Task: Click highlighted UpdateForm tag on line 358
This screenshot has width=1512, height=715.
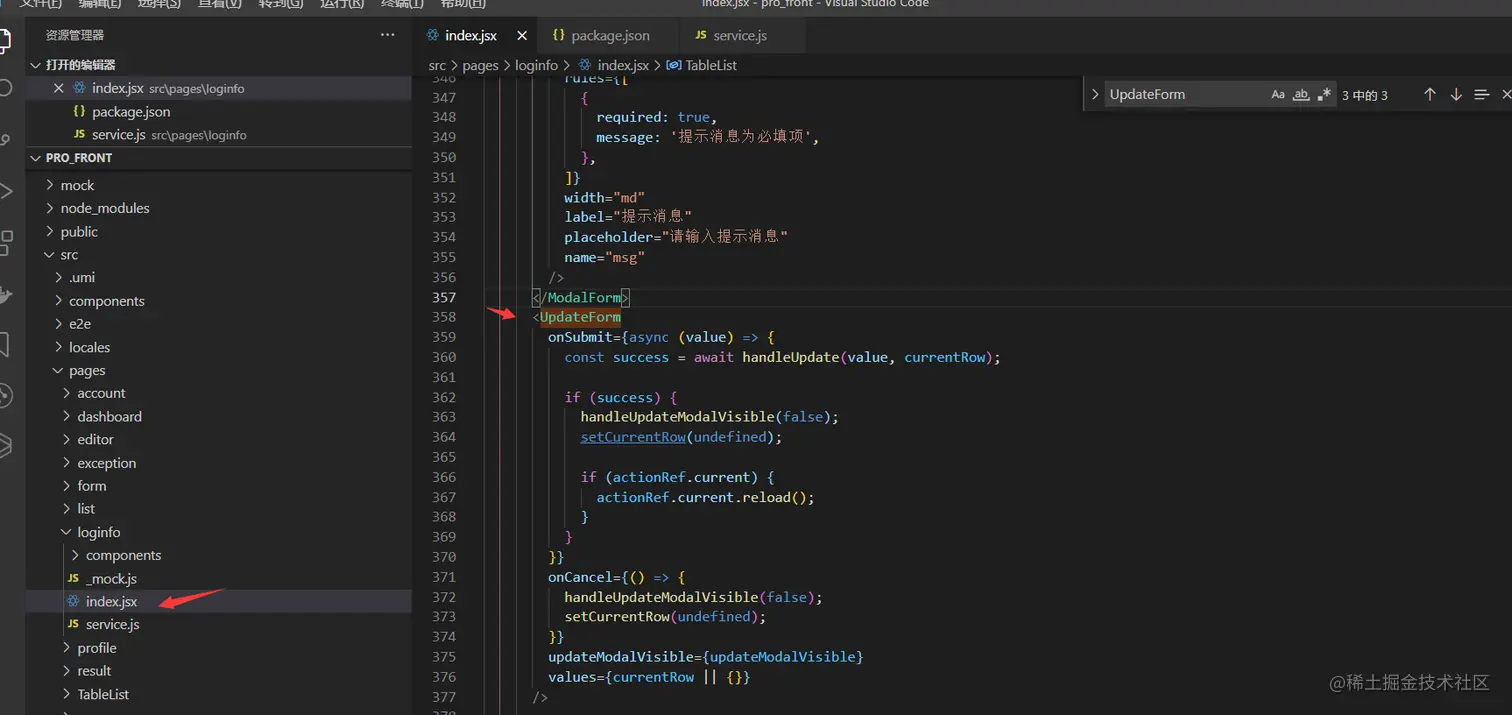Action: 580,317
